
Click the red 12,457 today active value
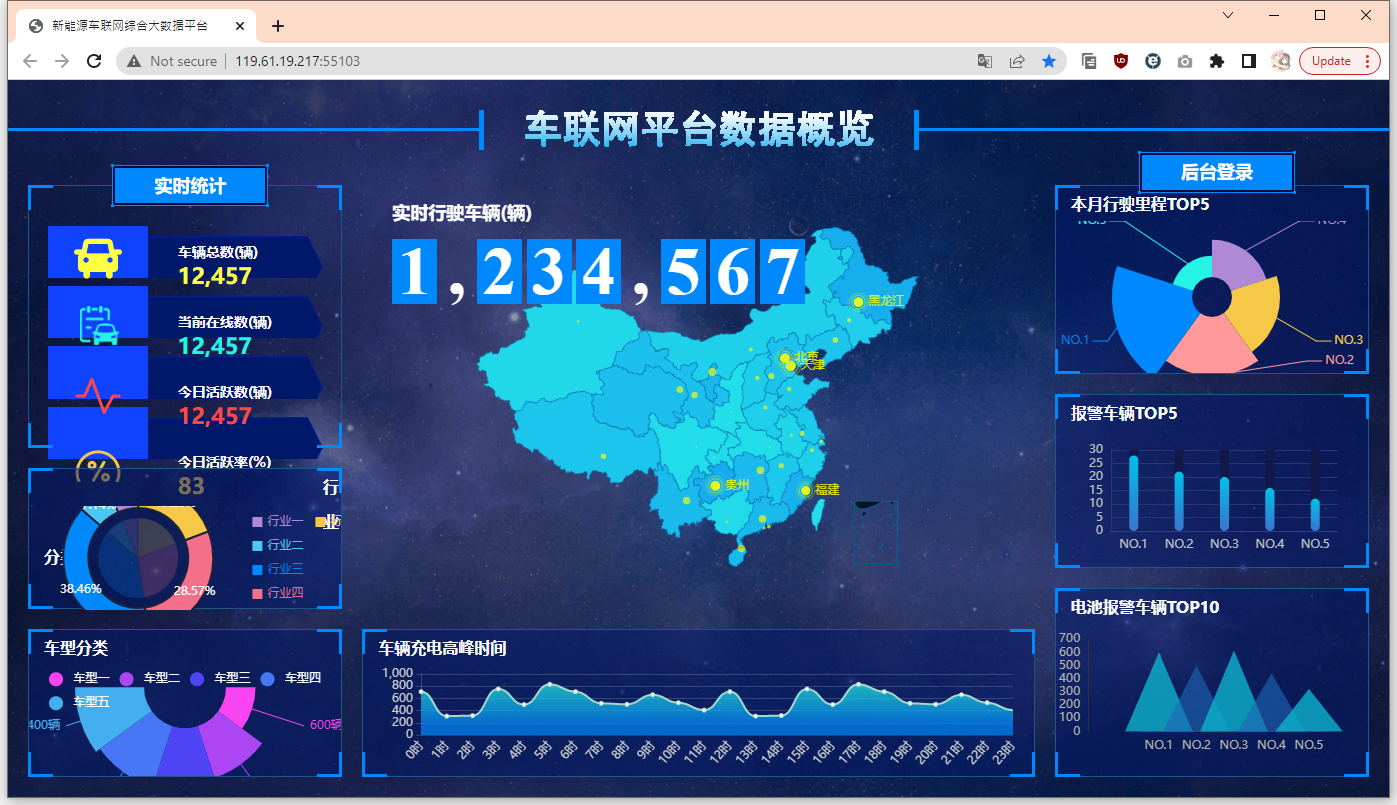point(215,416)
